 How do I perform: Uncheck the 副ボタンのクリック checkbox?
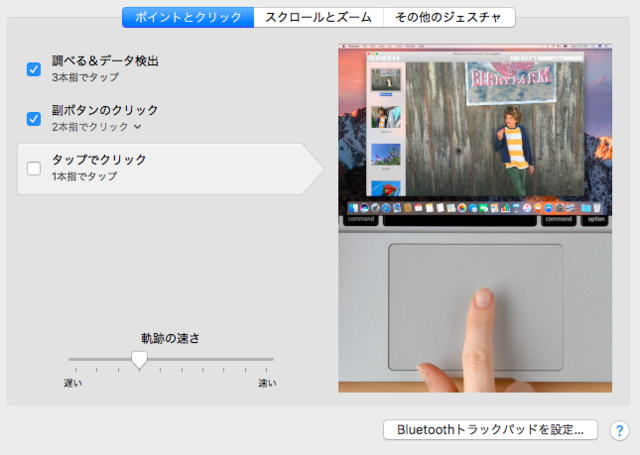(x=34, y=118)
